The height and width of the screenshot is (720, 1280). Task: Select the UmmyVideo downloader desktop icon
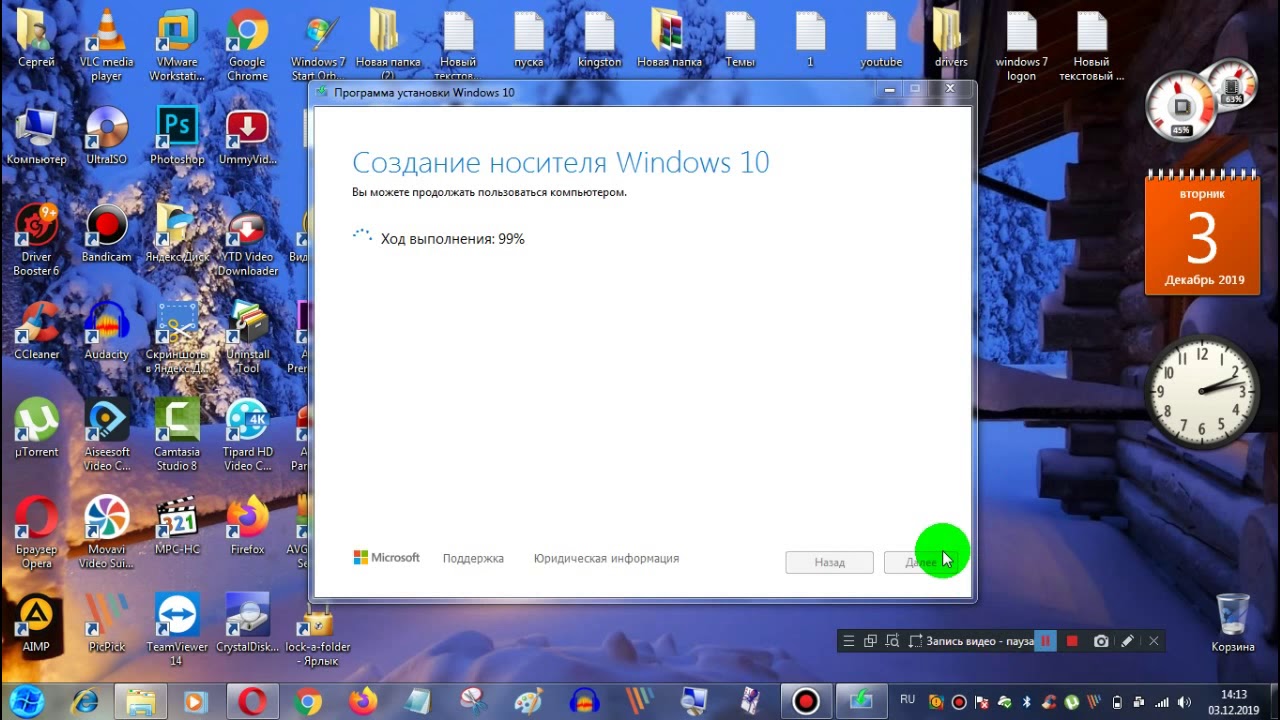(x=247, y=137)
